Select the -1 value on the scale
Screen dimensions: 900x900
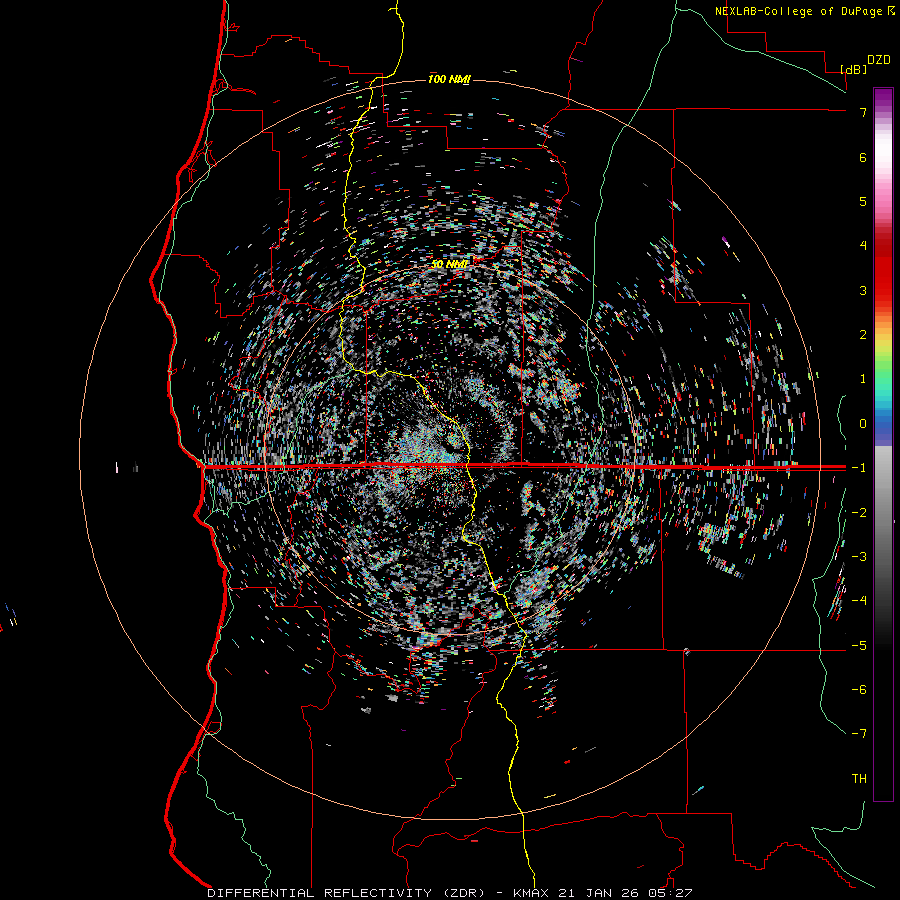[x=859, y=468]
